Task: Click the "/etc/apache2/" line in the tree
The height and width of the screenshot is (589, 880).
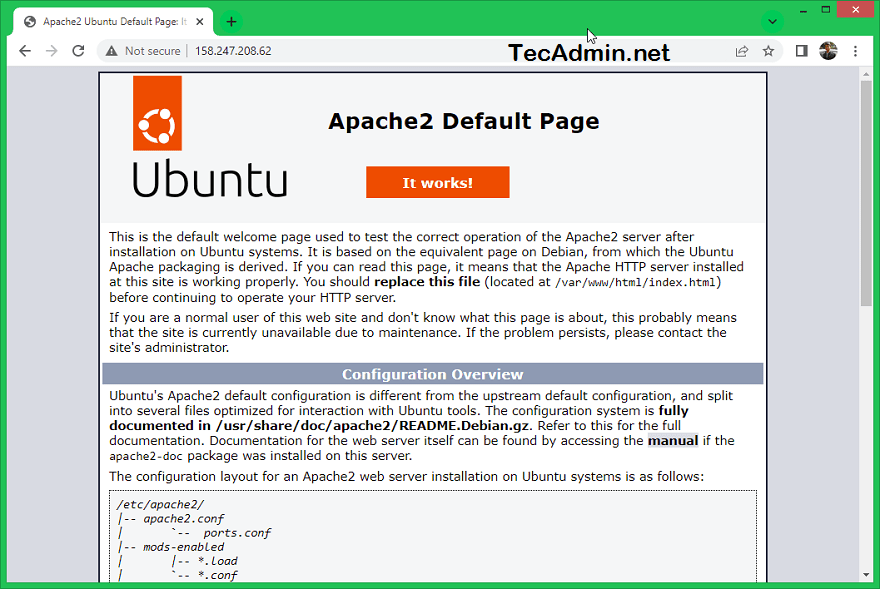Action: (161, 505)
